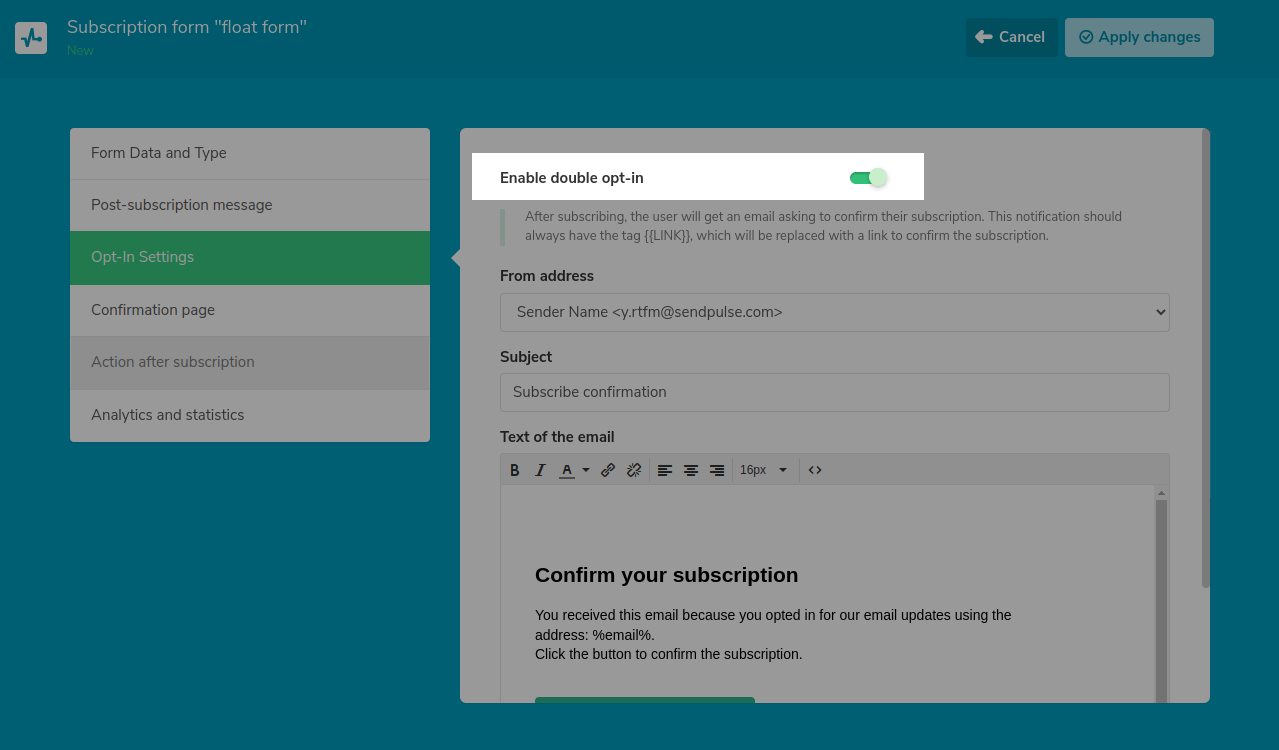Click the Cancel button
The width and height of the screenshot is (1279, 750).
1011,37
